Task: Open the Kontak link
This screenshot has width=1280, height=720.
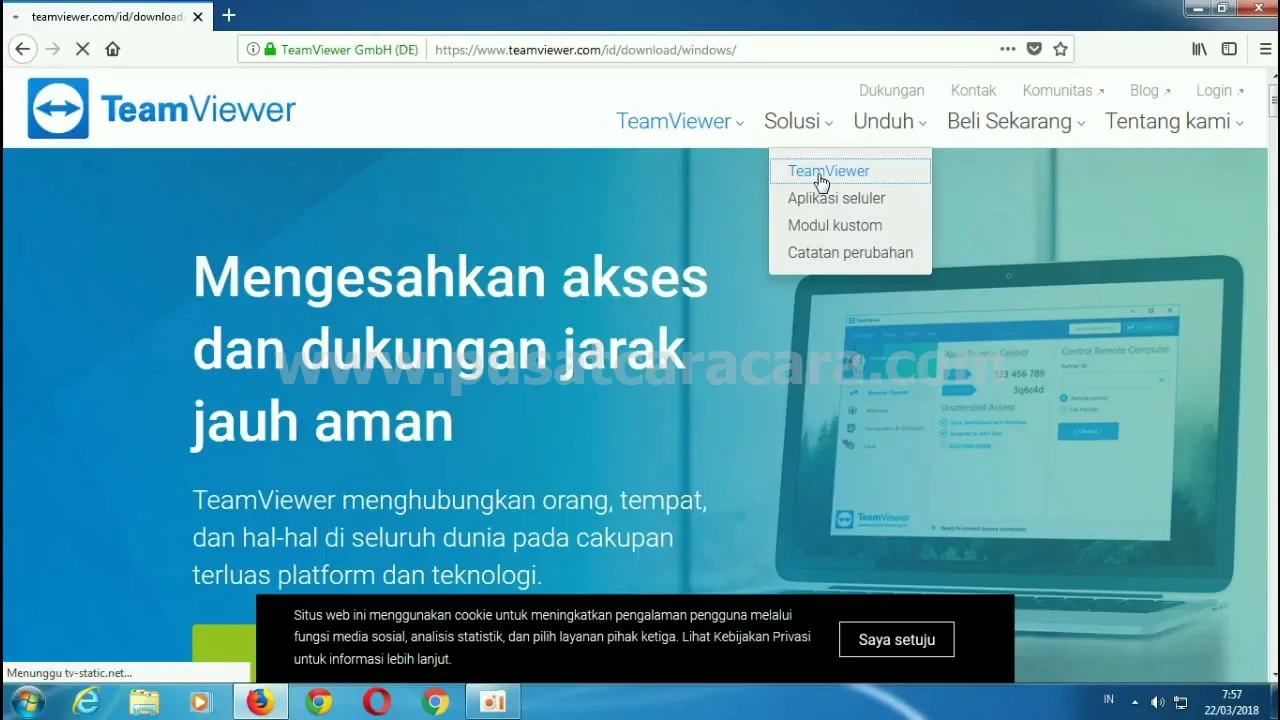Action: point(973,90)
